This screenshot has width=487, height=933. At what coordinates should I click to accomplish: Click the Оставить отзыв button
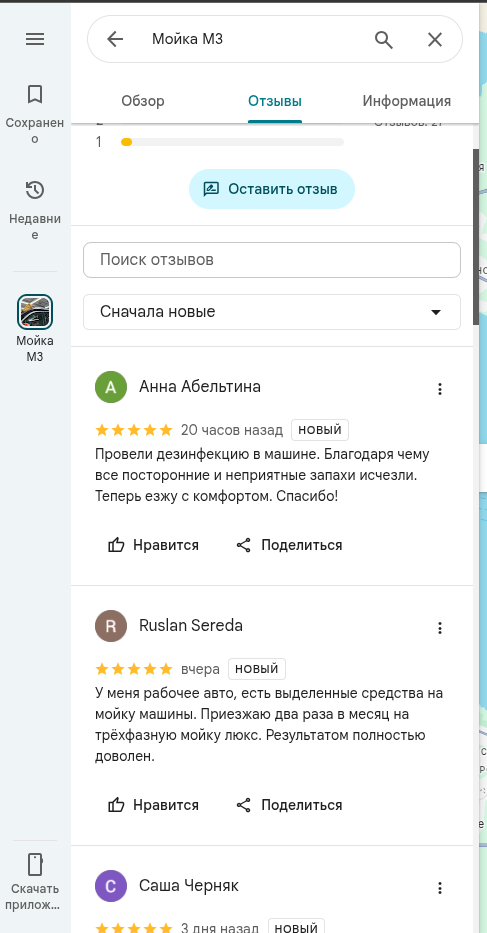coord(272,189)
